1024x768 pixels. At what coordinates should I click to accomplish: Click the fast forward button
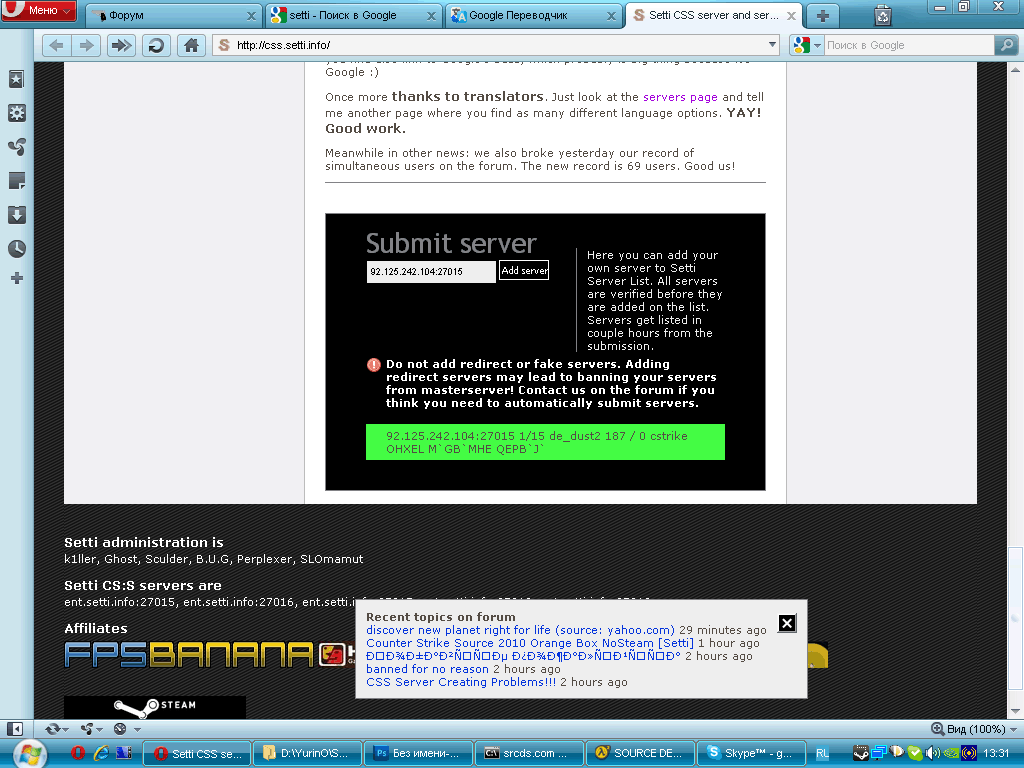(121, 45)
